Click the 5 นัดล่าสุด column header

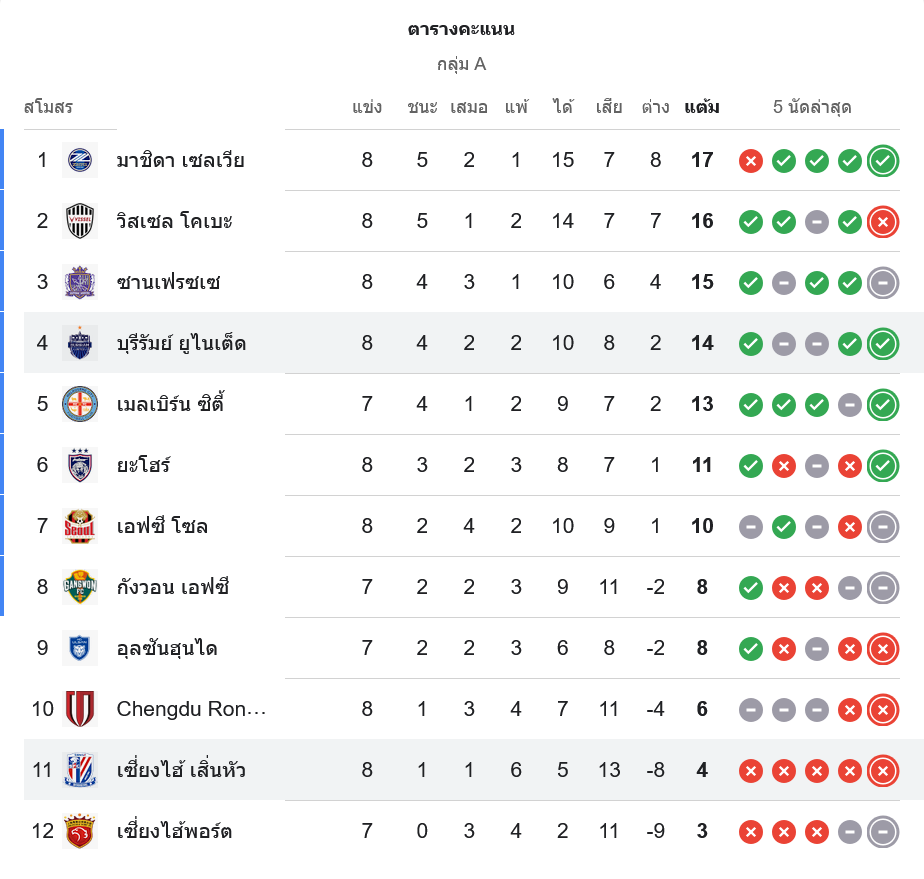(812, 107)
